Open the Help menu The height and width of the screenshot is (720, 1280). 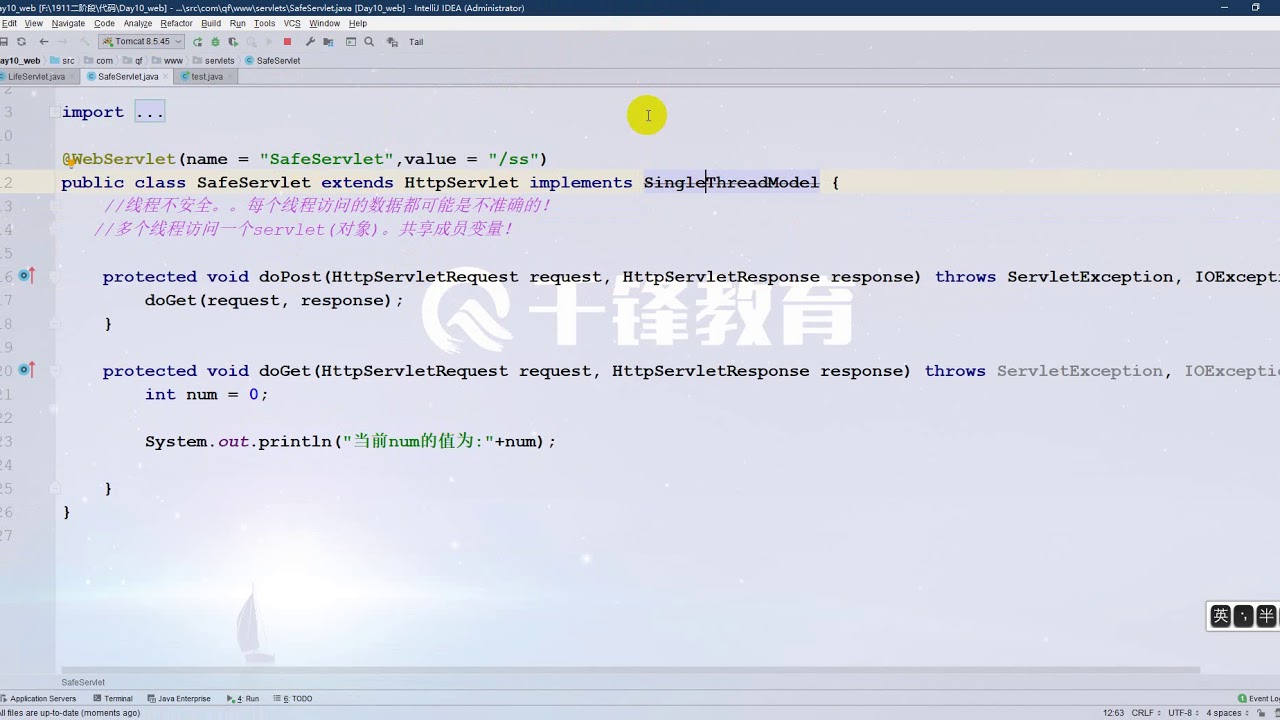pyautogui.click(x=358, y=23)
